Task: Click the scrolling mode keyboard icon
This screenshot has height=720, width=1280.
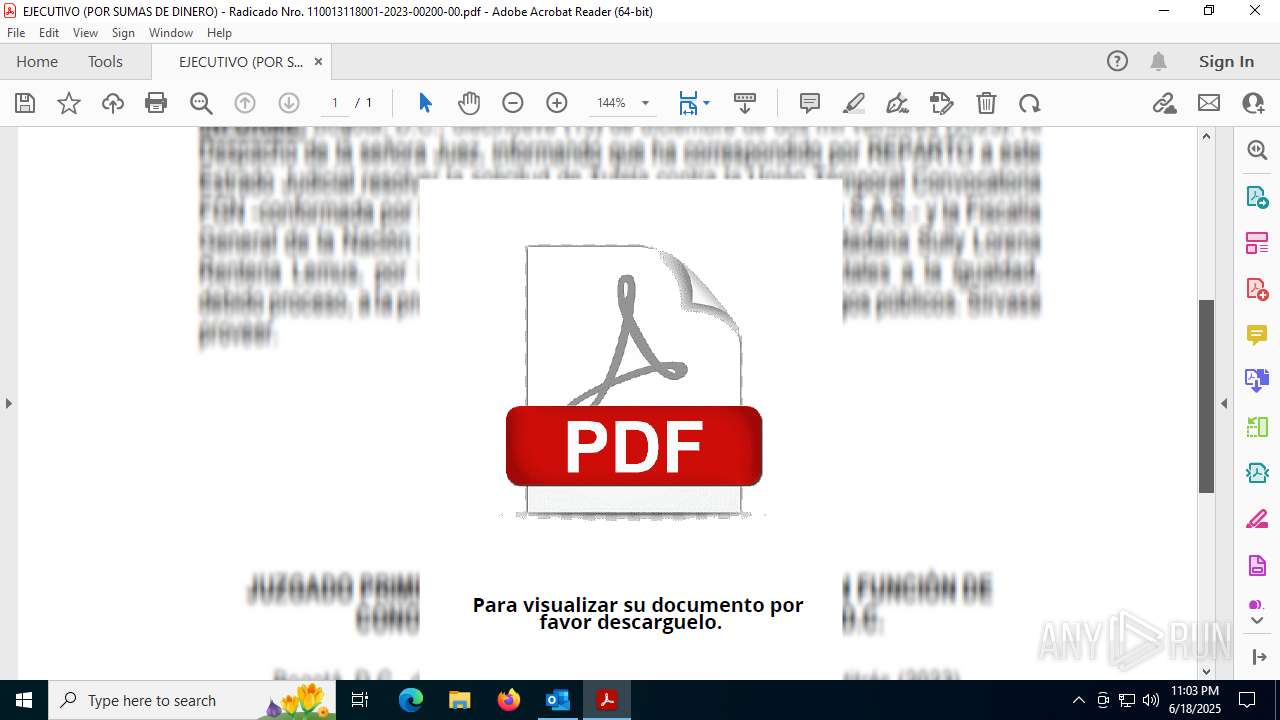Action: [745, 103]
